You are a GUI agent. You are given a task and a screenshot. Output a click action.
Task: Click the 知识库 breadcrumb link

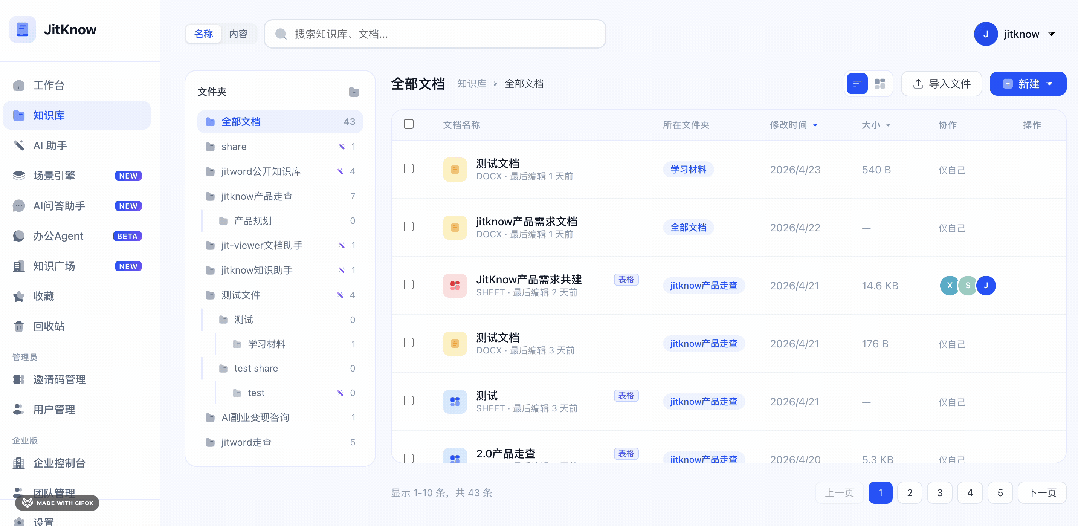tap(471, 84)
